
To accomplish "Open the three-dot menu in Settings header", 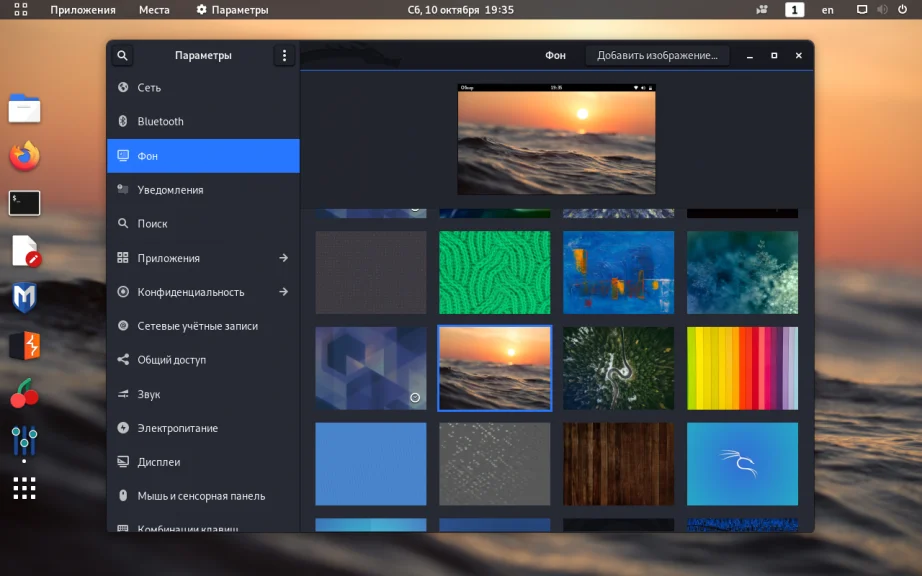I will point(284,56).
